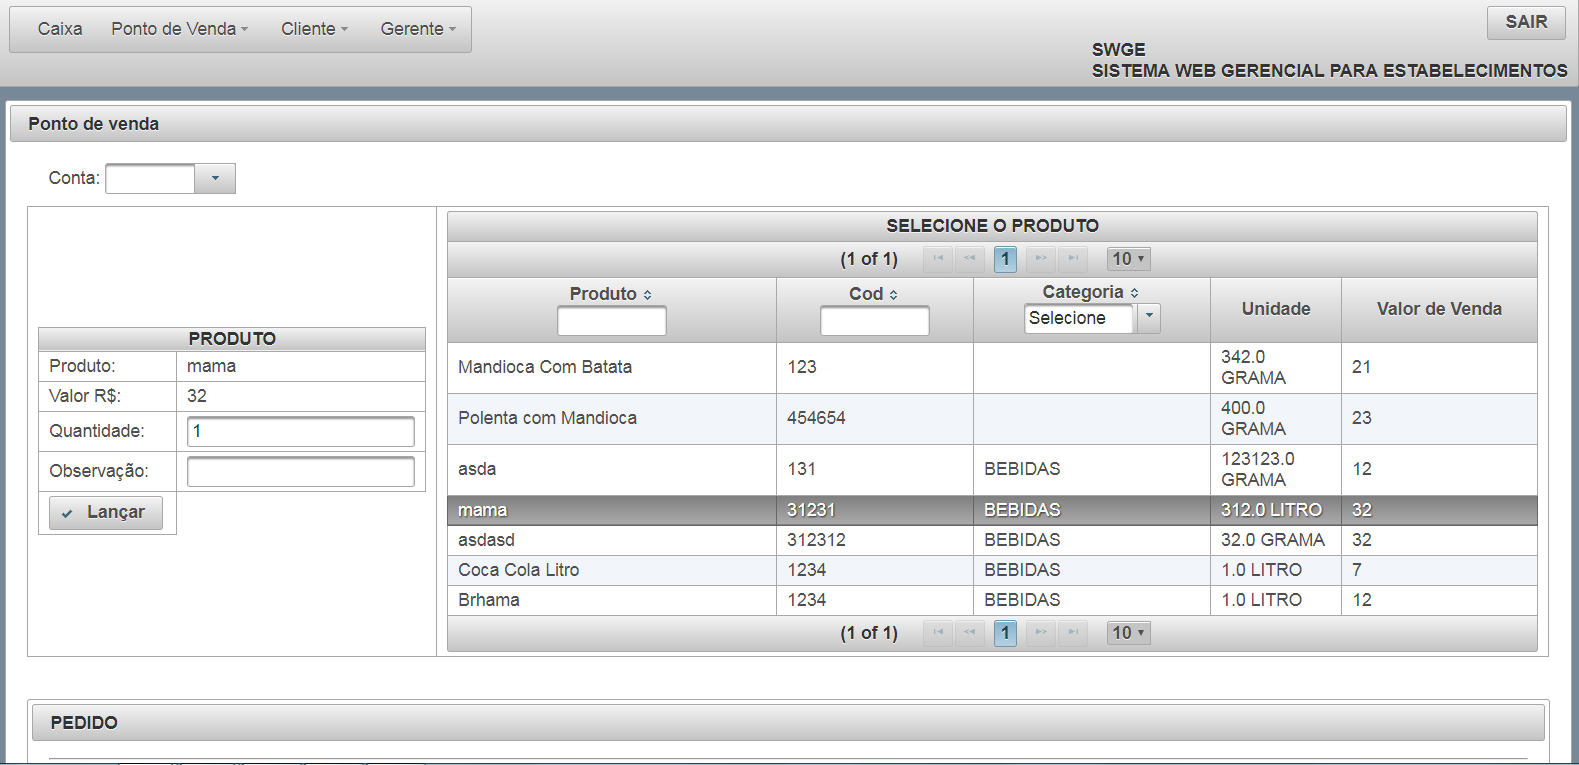Open the Conta dropdown
Image resolution: width=1579 pixels, height=765 pixels.
coord(215,179)
